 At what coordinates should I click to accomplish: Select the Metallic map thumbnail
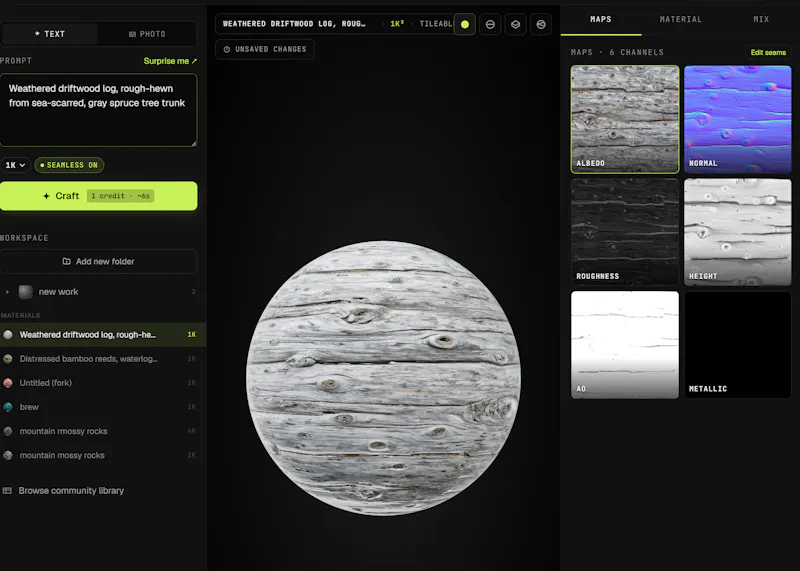[738, 345]
